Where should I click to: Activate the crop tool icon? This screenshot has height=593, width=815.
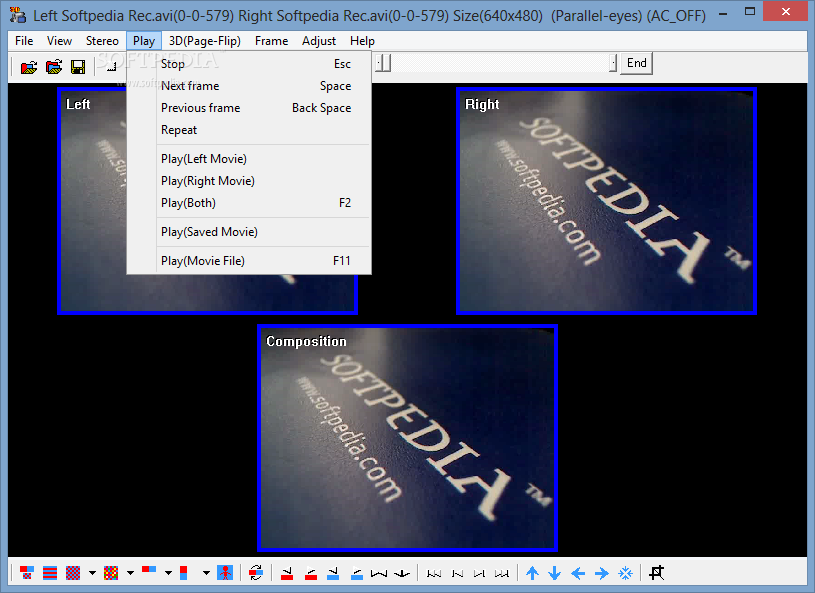(x=656, y=573)
